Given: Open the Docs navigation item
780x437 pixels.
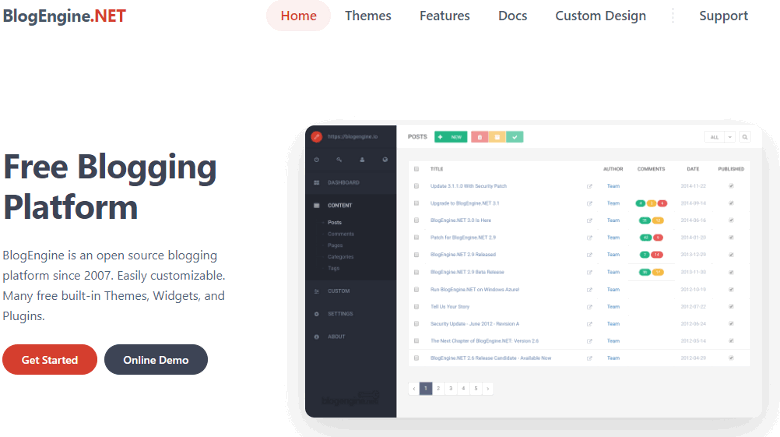Looking at the screenshot, I should tap(512, 16).
